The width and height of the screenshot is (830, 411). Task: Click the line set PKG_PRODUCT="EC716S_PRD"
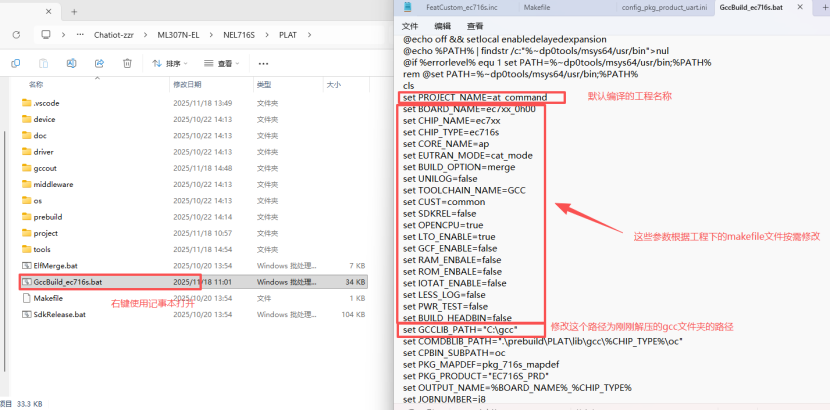[476, 376]
